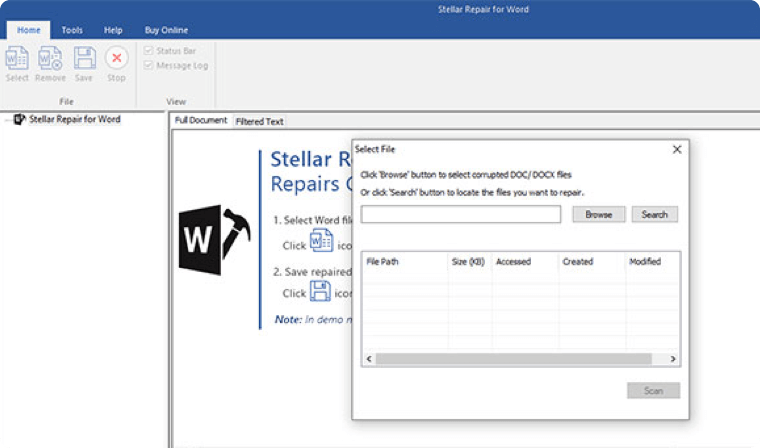
Task: Click the Select file icon in ribbon
Action: click(x=17, y=60)
